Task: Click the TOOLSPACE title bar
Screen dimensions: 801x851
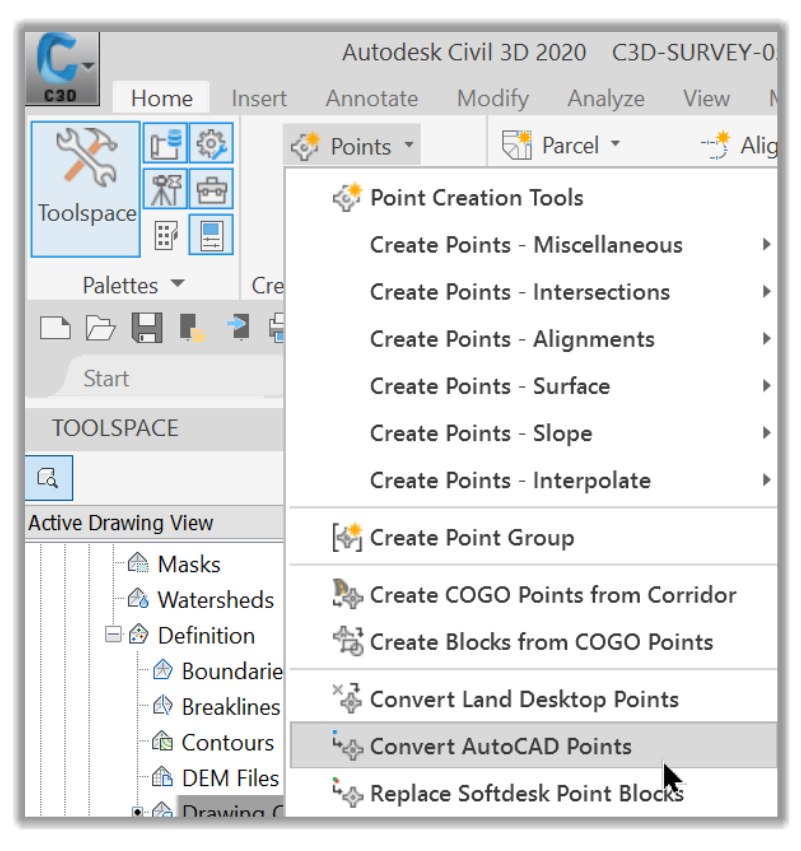Action: click(154, 428)
